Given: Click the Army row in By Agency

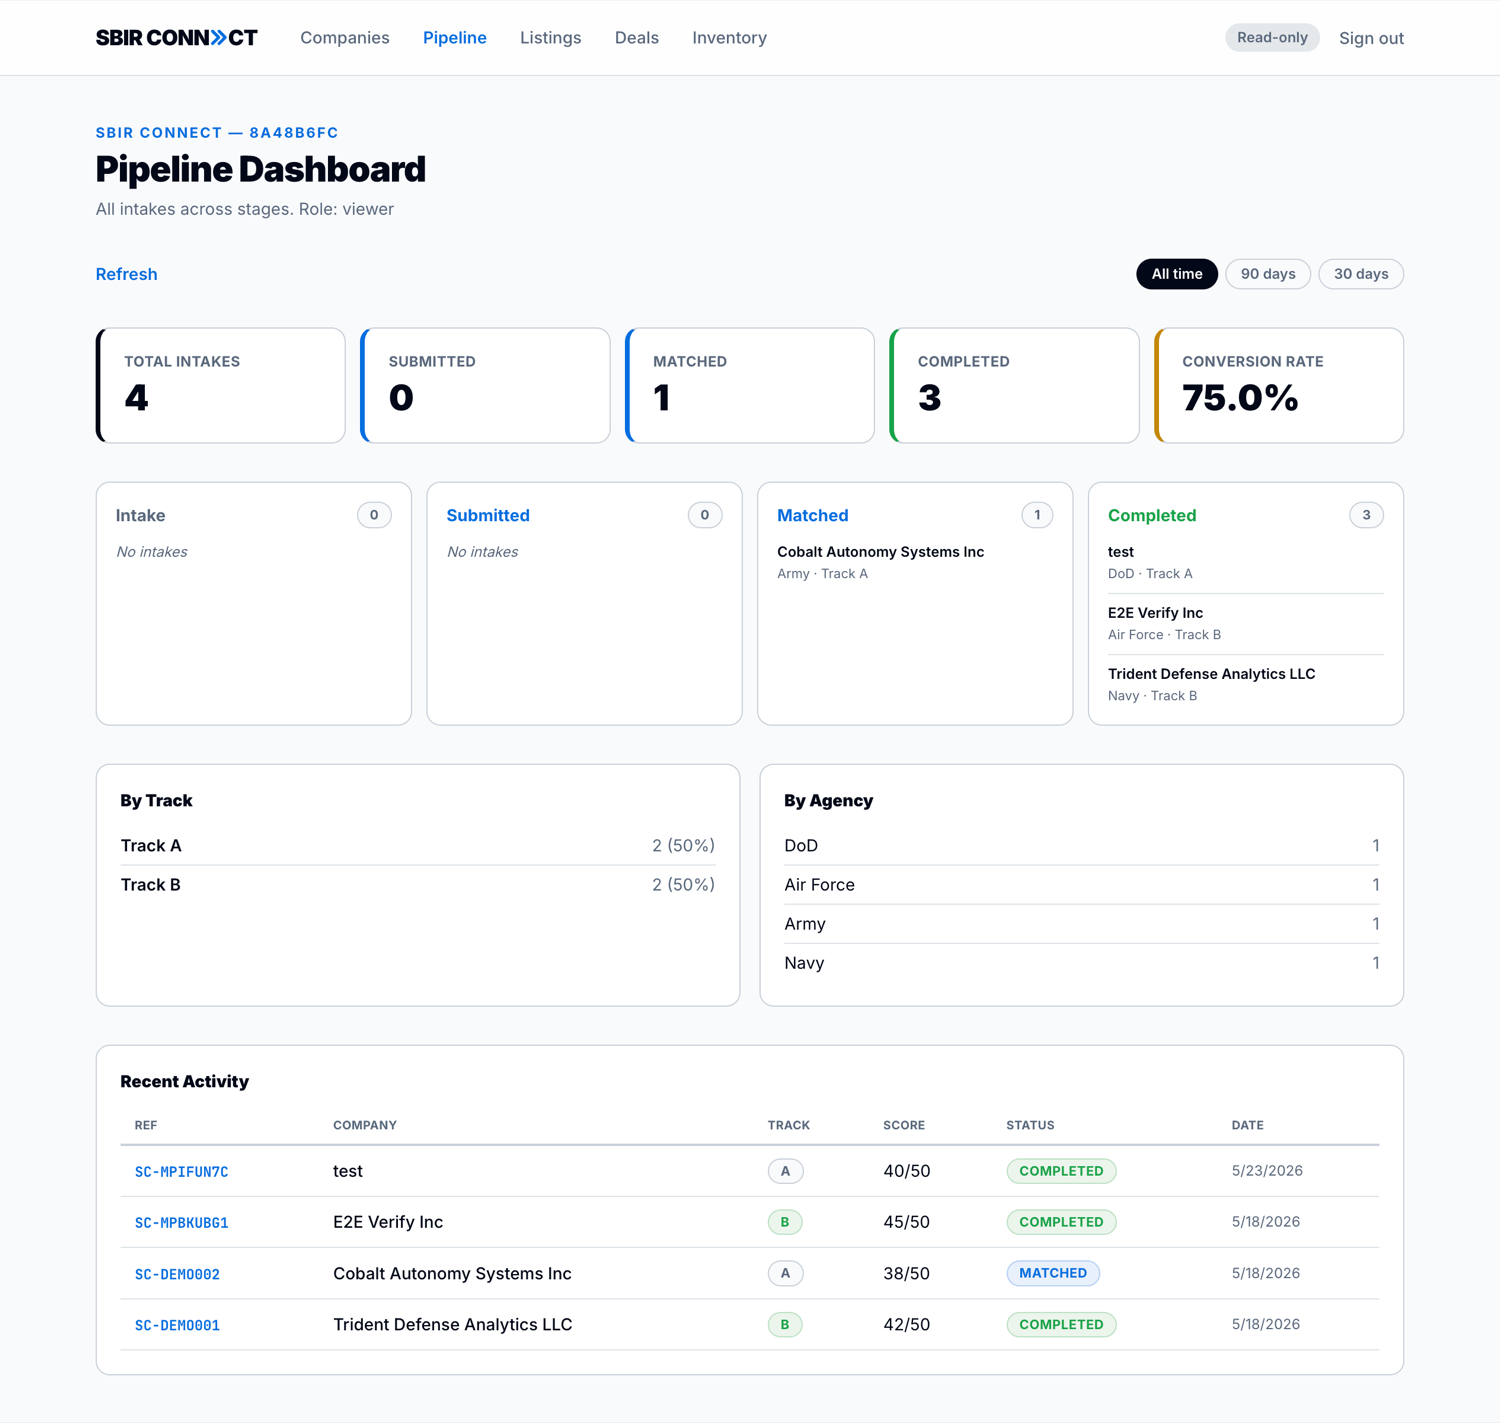Looking at the screenshot, I should click(x=1082, y=924).
